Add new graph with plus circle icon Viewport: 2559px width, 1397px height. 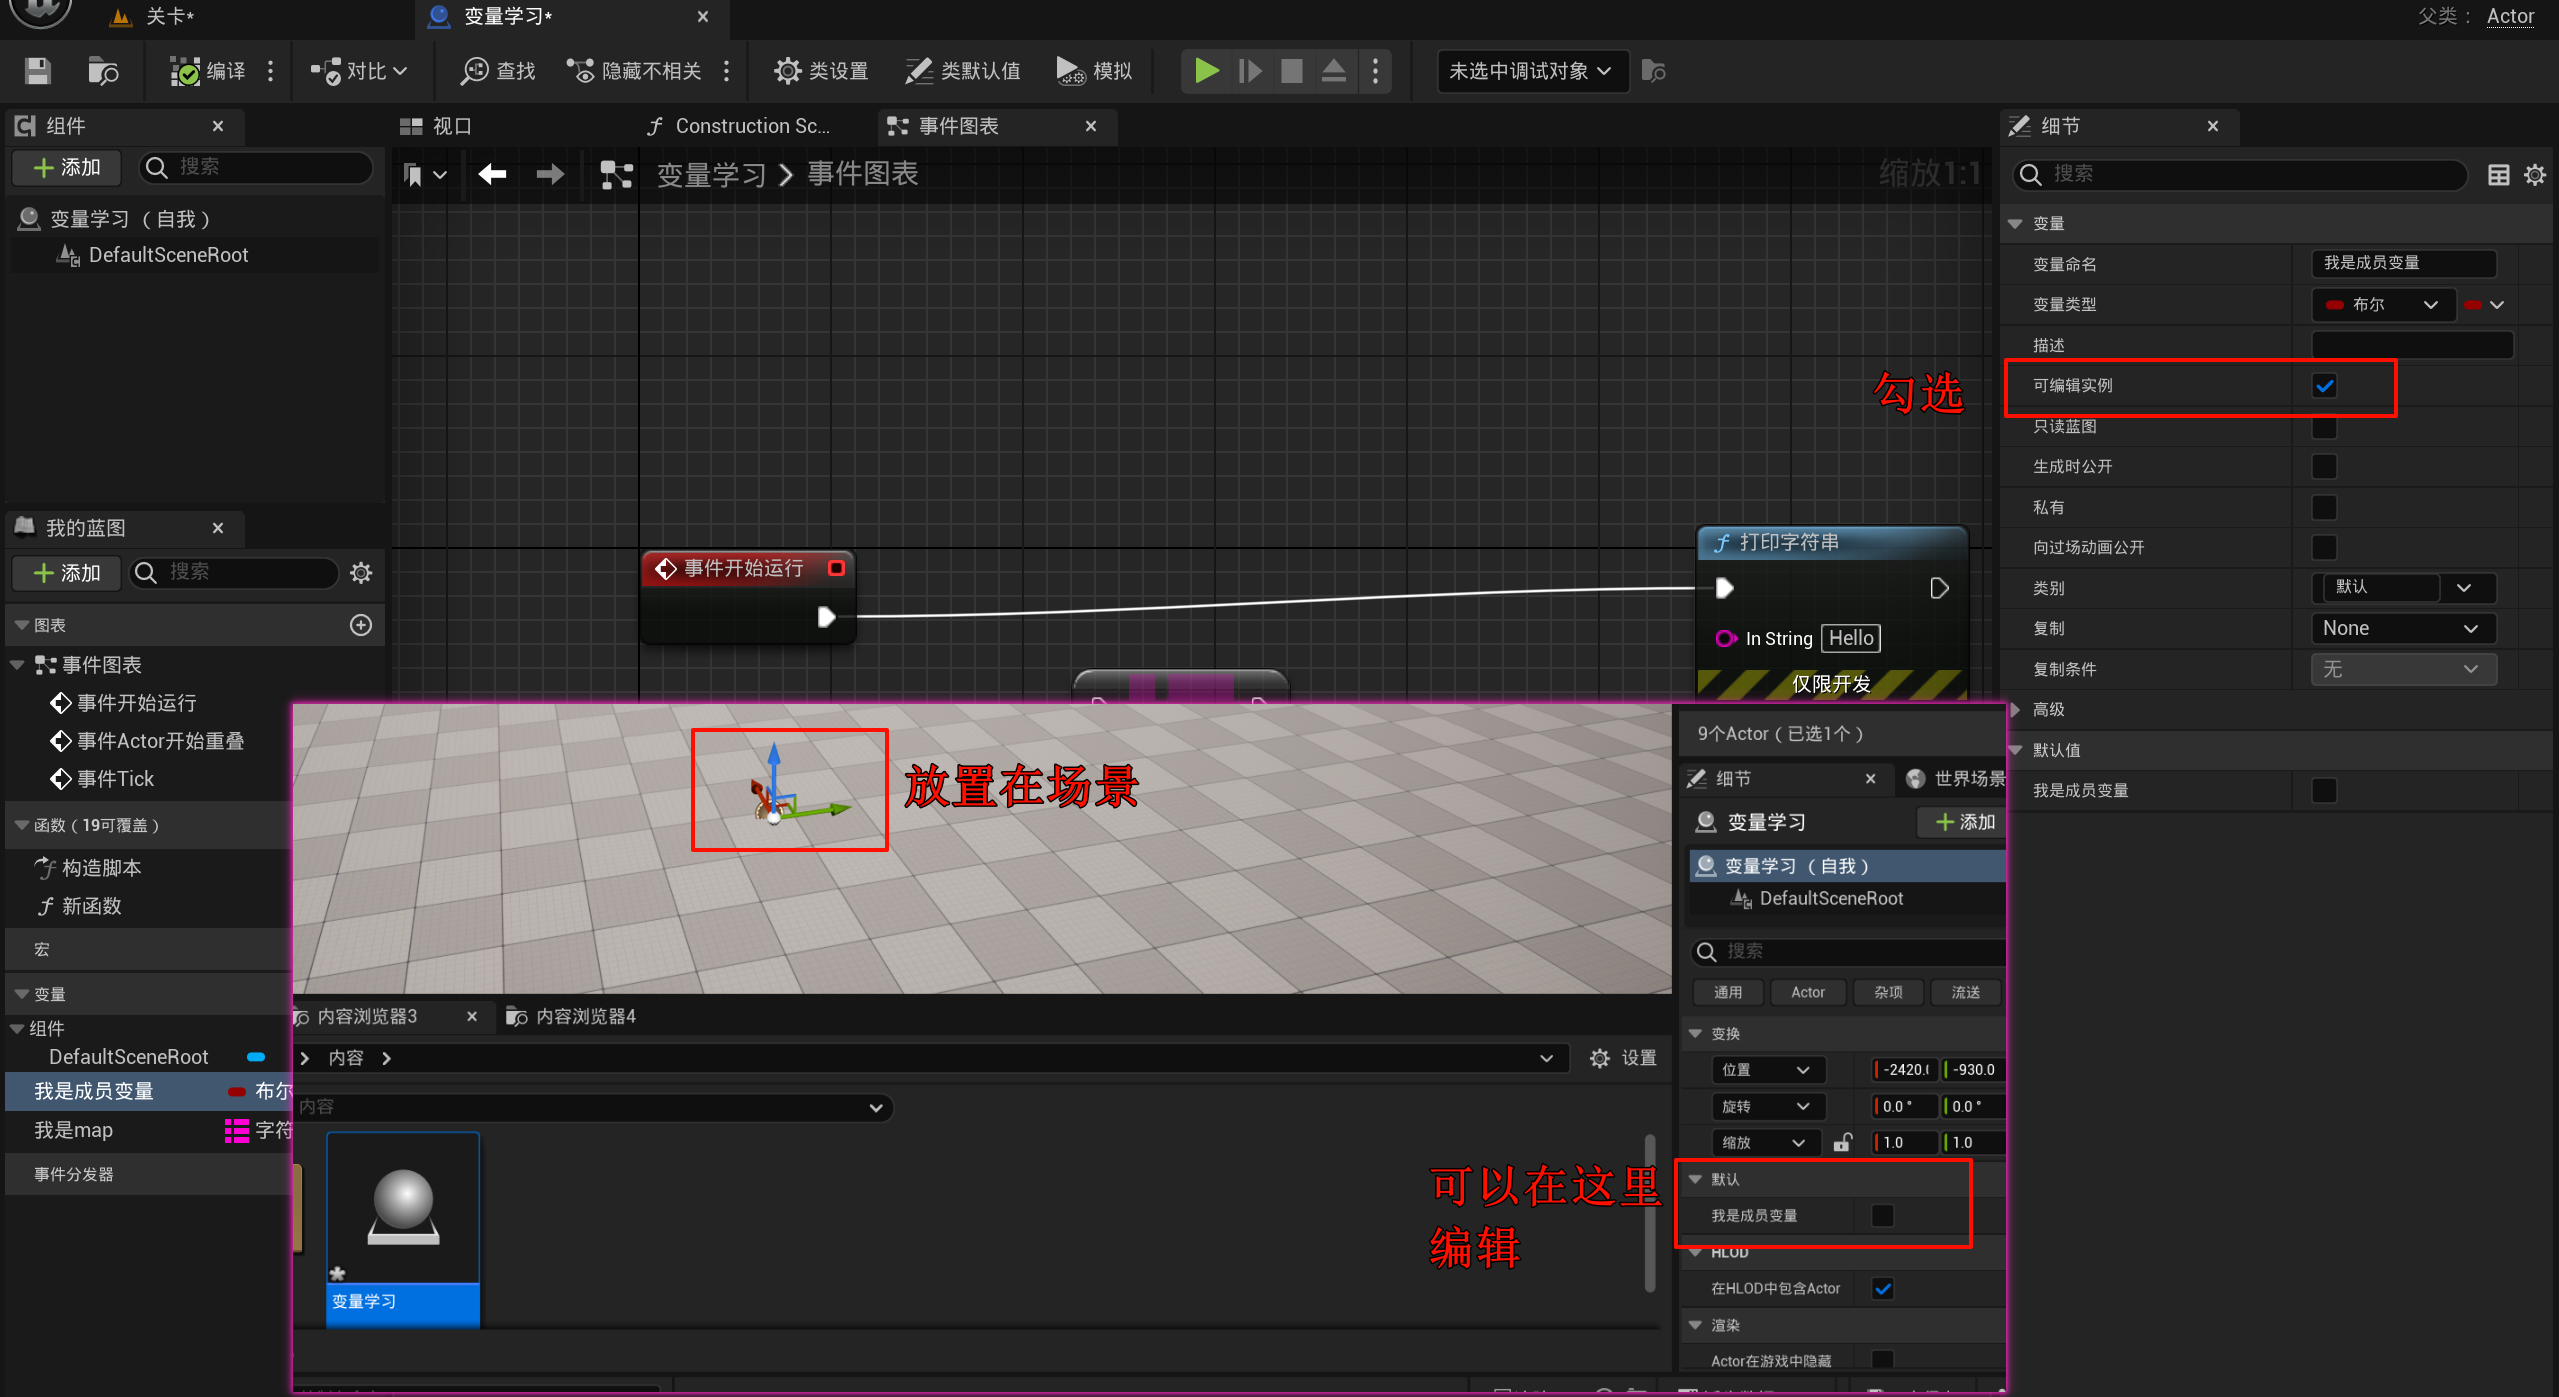pos(361,625)
